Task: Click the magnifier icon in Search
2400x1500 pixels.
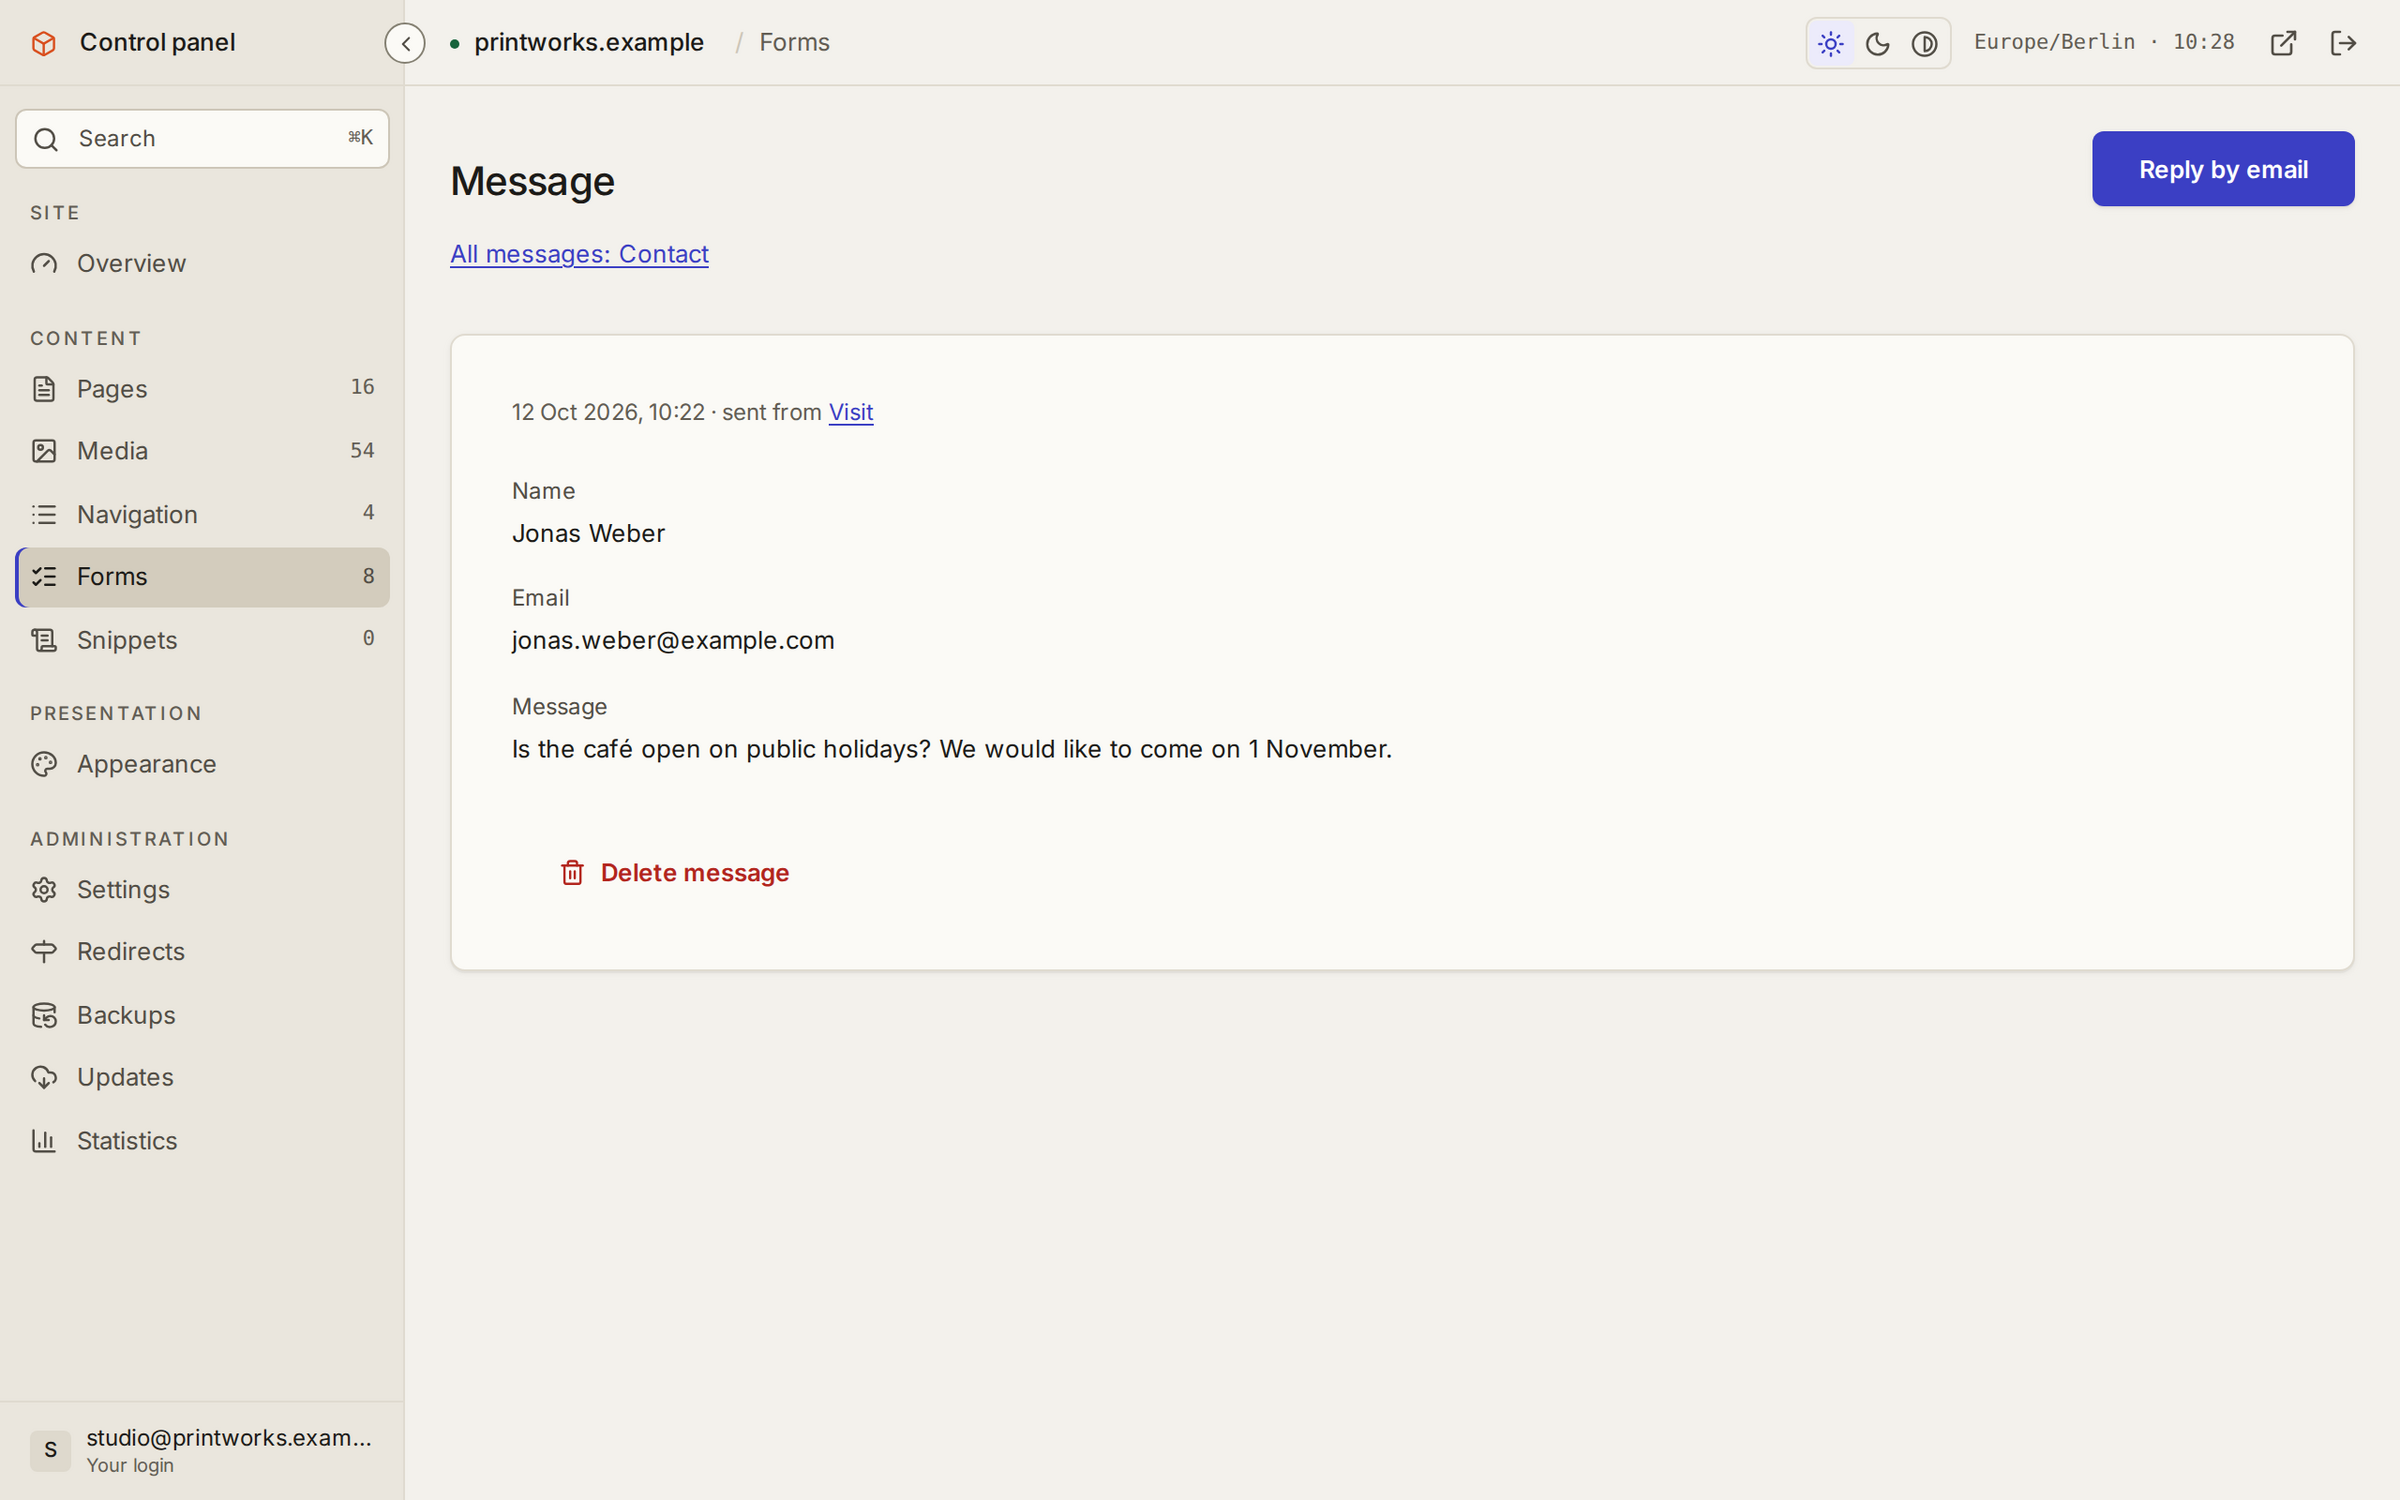Action: coord(46,139)
